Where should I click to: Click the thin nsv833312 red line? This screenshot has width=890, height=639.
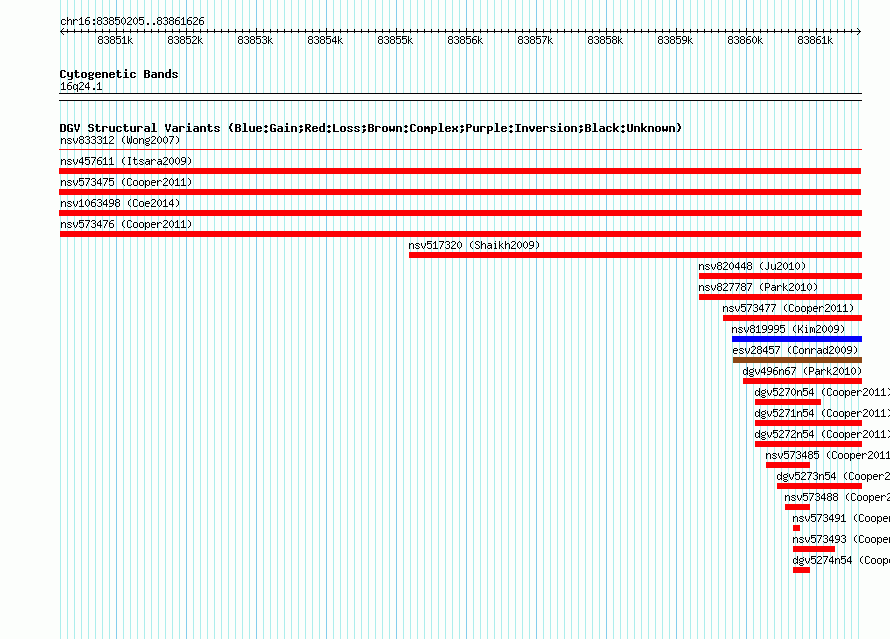pyautogui.click(x=460, y=150)
